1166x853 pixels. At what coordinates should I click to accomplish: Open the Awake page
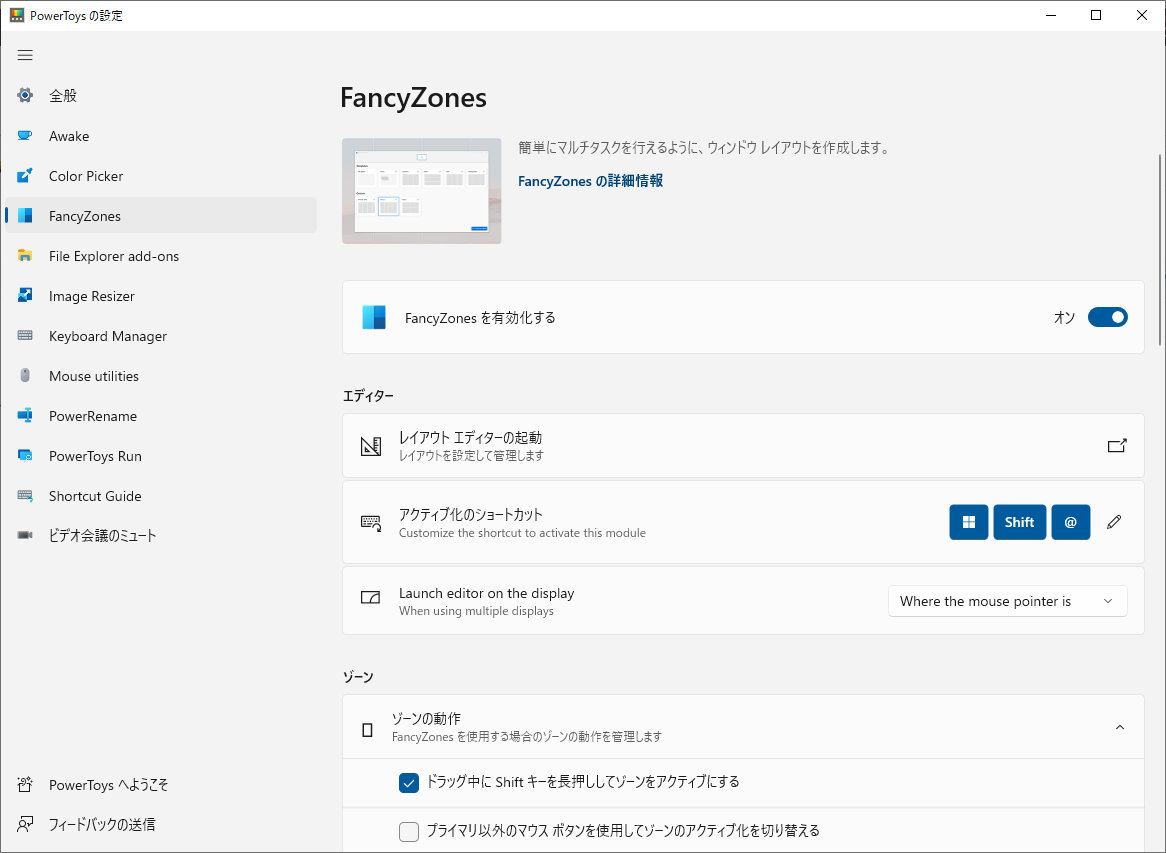point(161,135)
